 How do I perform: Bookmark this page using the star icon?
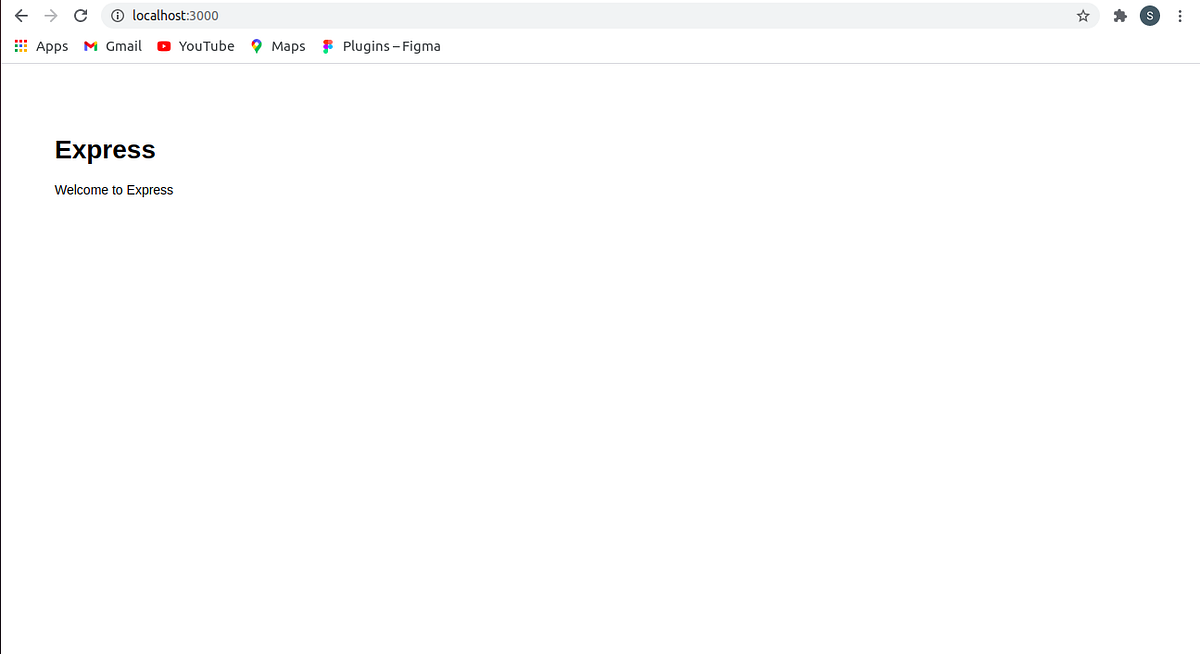(x=1083, y=15)
